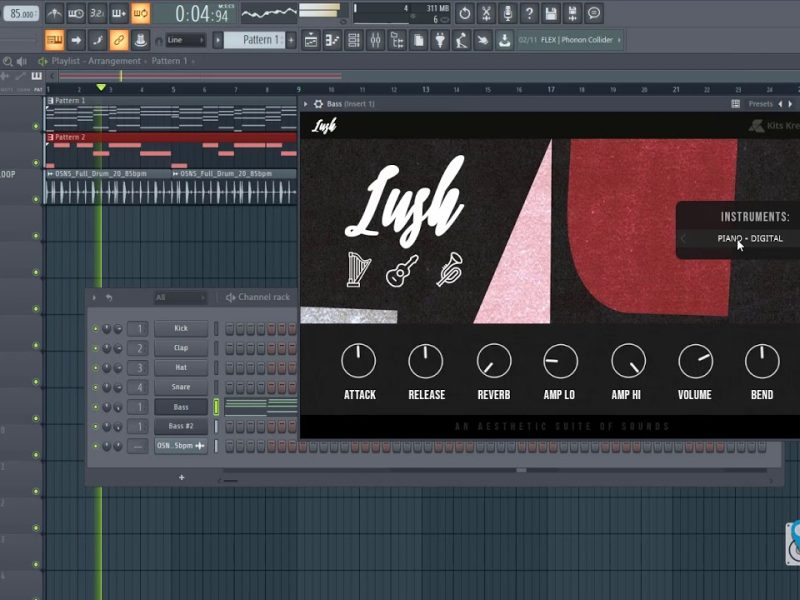Enable the 3-2-1 countdown before recording
This screenshot has width=800, height=600.
[97, 14]
